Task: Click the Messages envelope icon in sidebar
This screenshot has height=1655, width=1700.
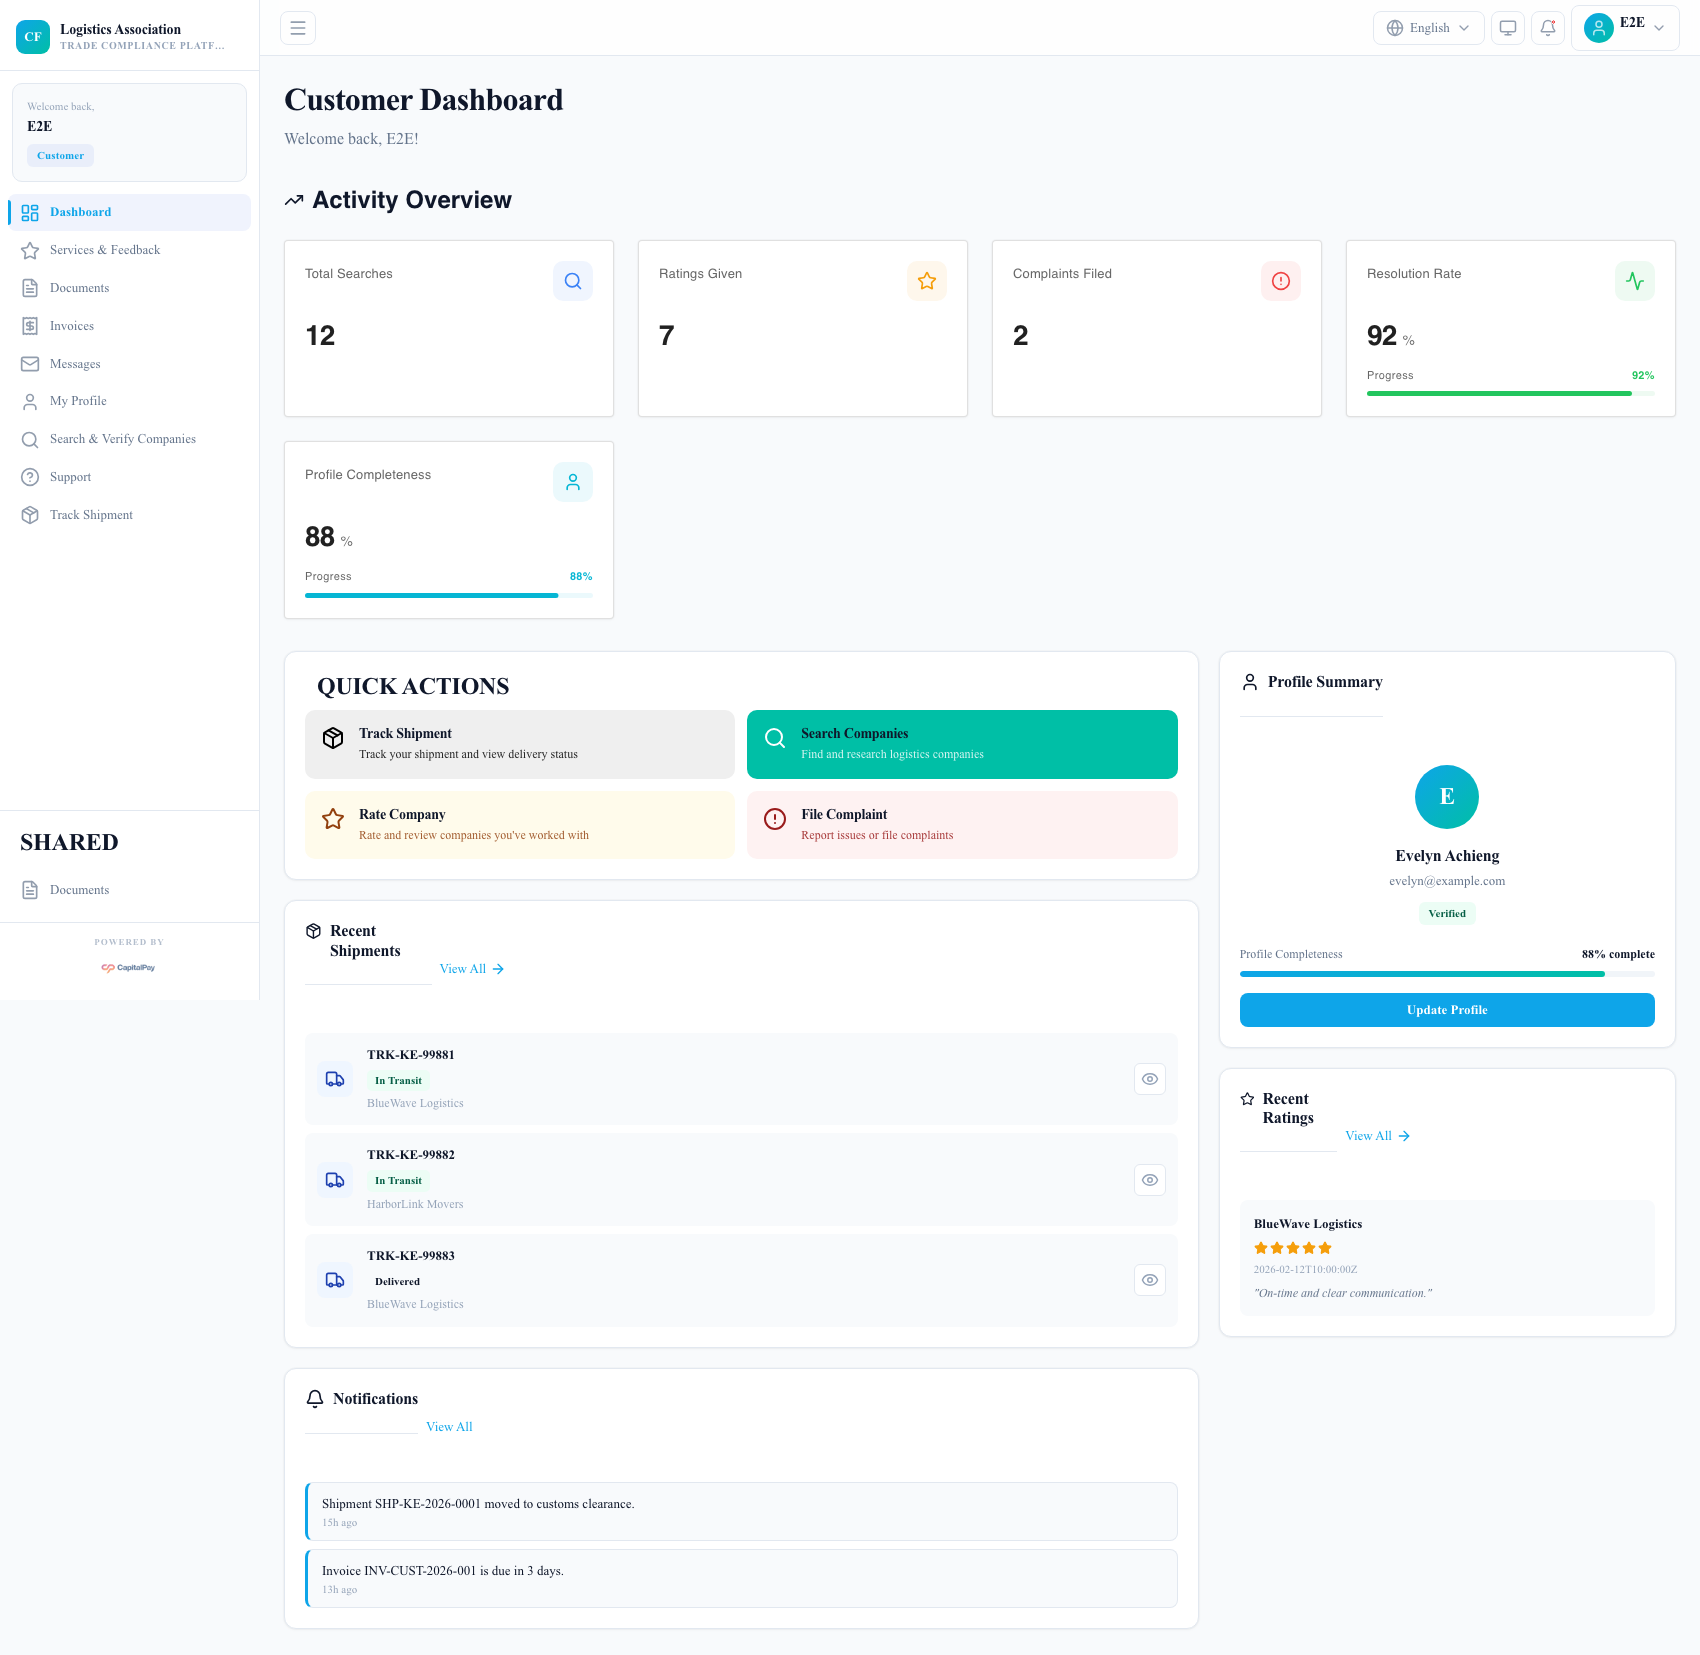Action: (x=29, y=363)
